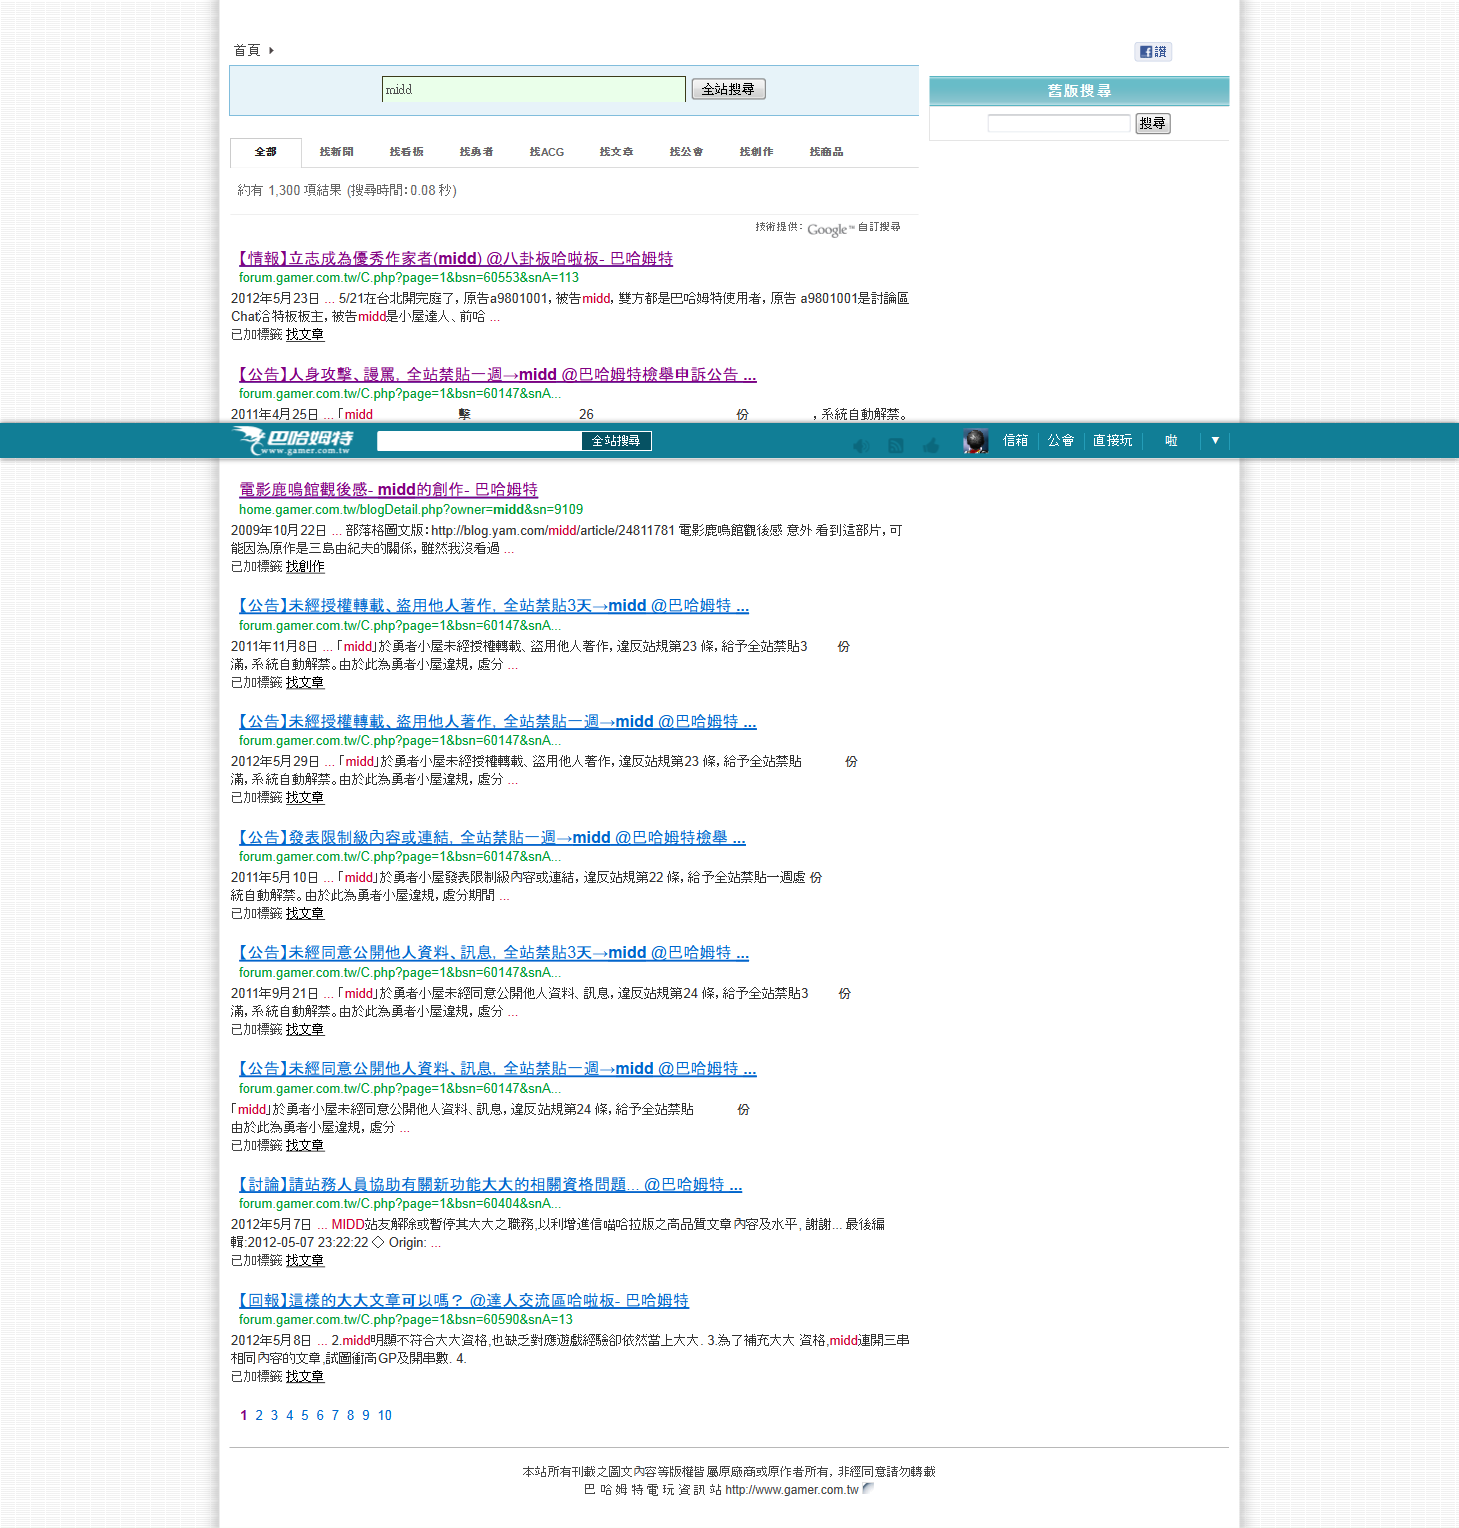Switch to the 找文章 tab
This screenshot has height=1528, width=1459.
(x=616, y=152)
